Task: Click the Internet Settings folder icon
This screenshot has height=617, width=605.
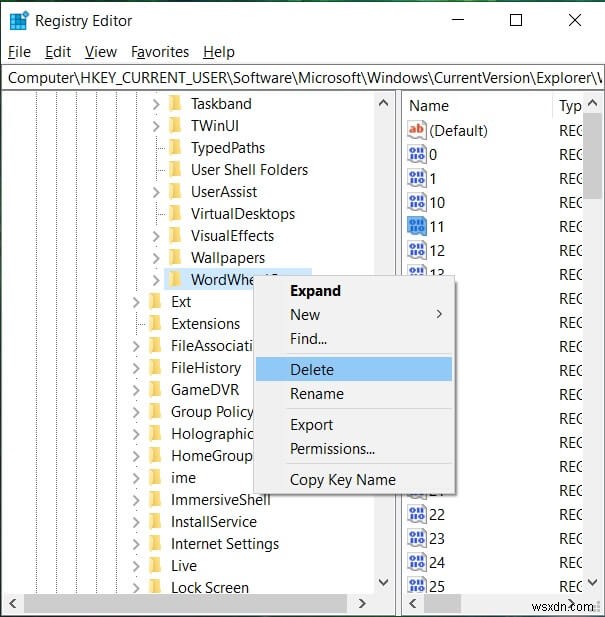Action: pyautogui.click(x=155, y=544)
